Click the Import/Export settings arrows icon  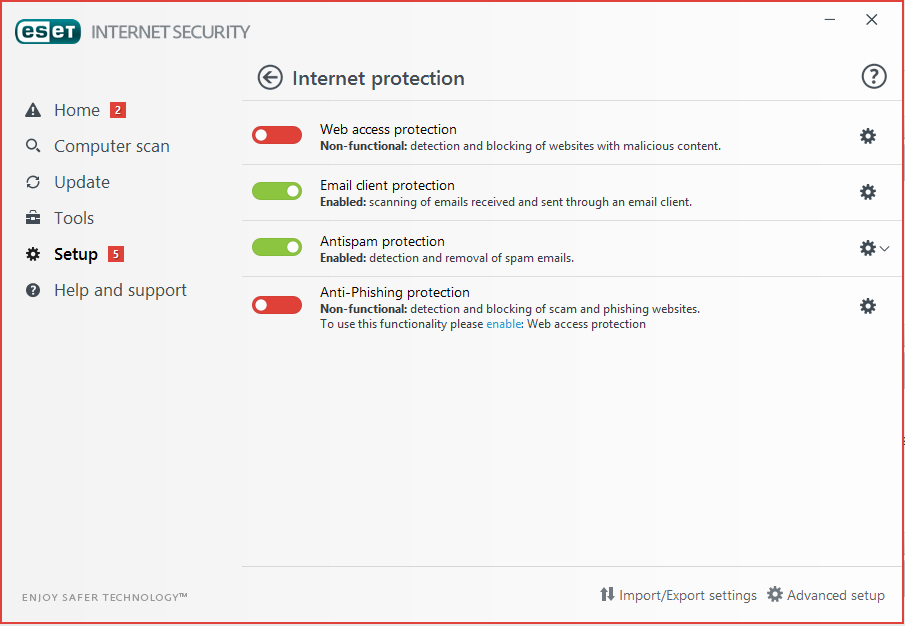click(607, 594)
